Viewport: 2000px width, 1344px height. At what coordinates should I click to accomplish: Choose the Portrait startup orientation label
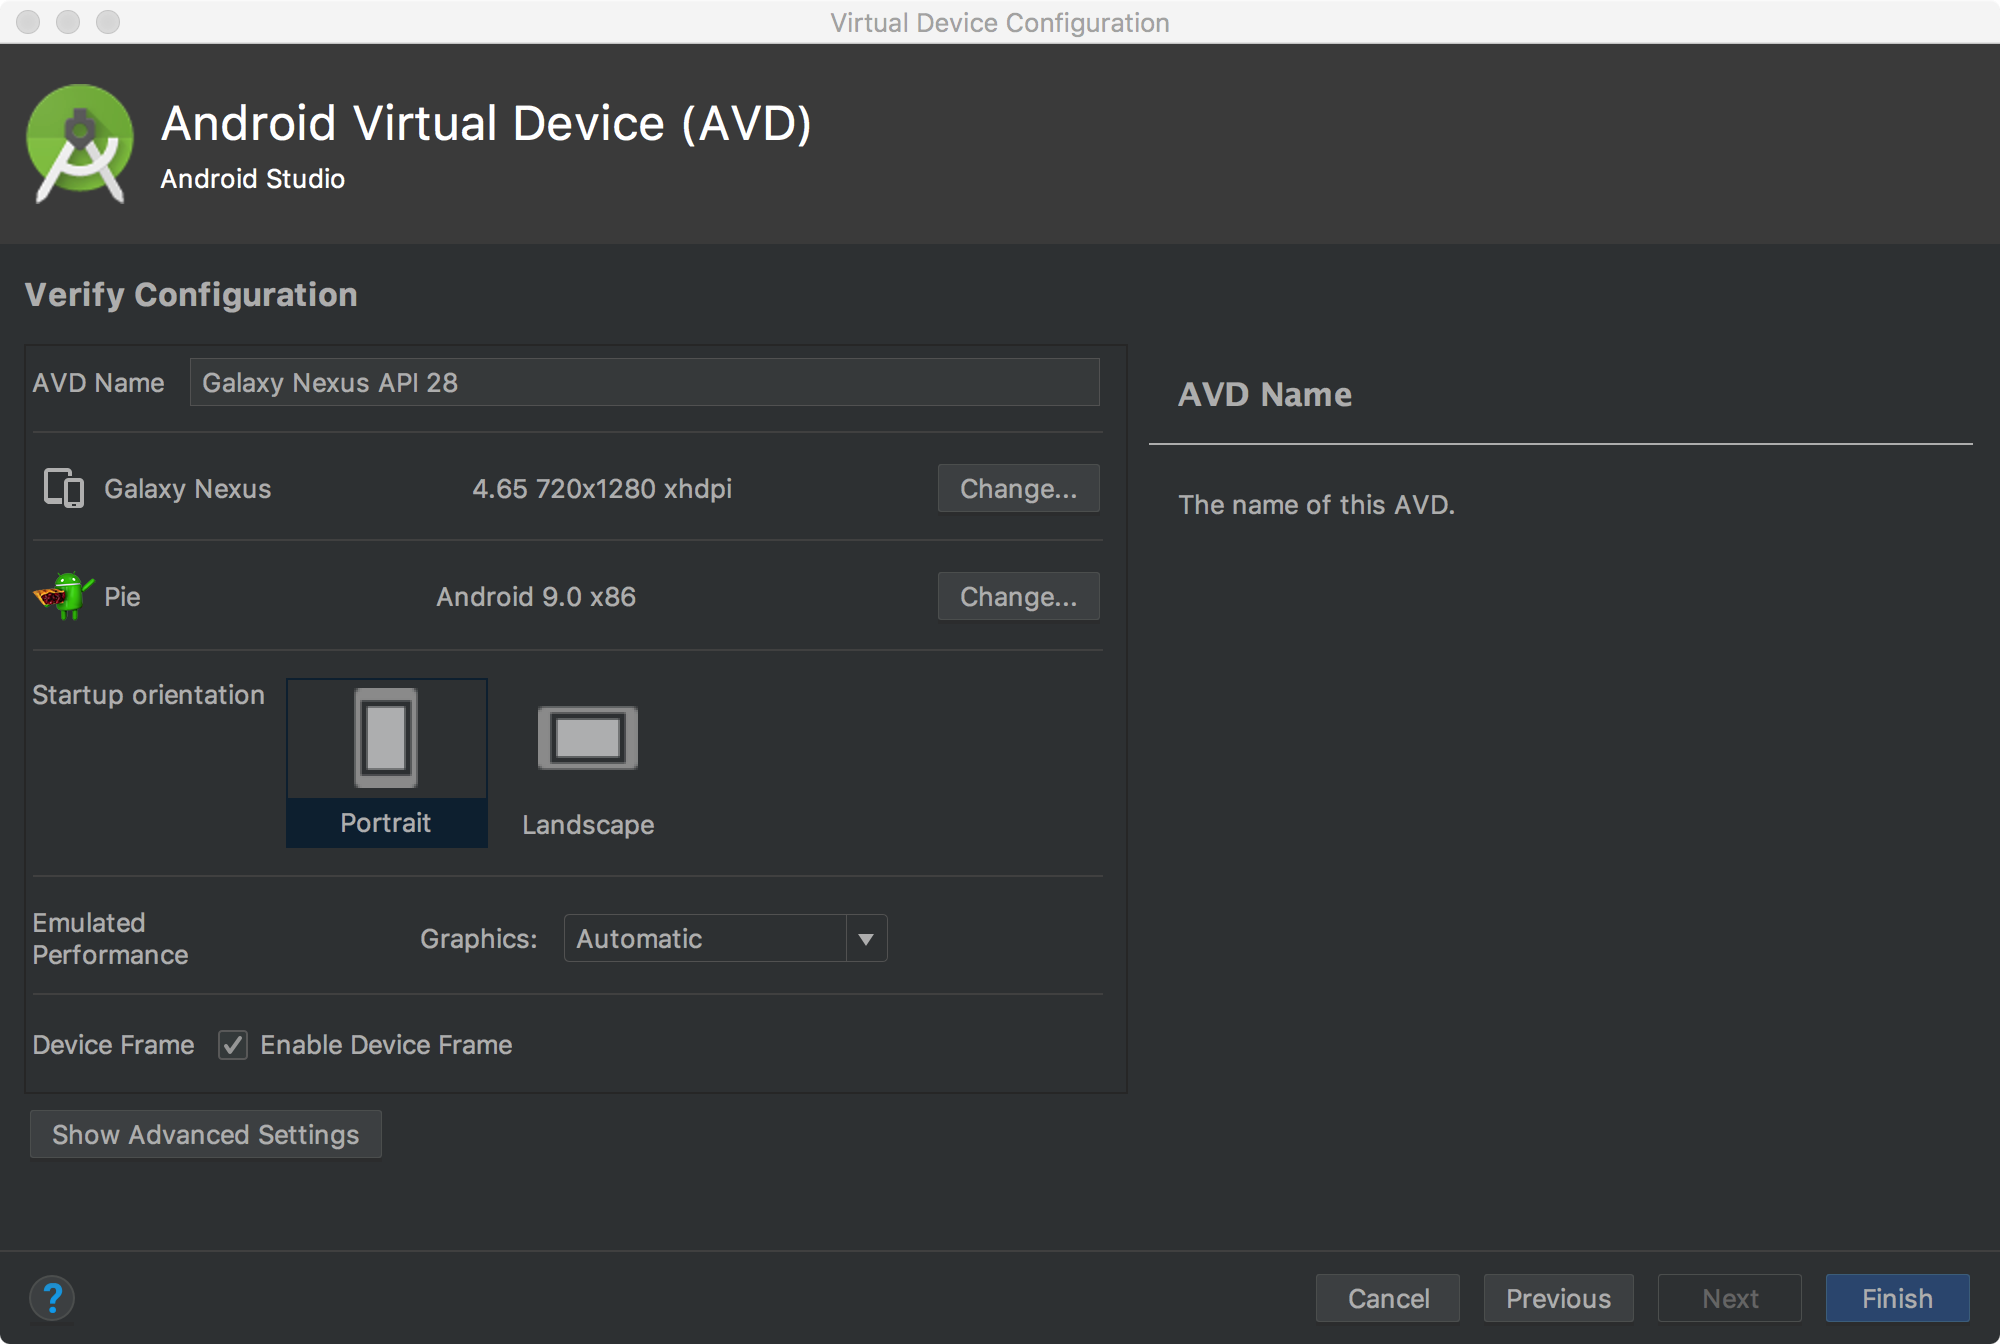[x=386, y=823]
